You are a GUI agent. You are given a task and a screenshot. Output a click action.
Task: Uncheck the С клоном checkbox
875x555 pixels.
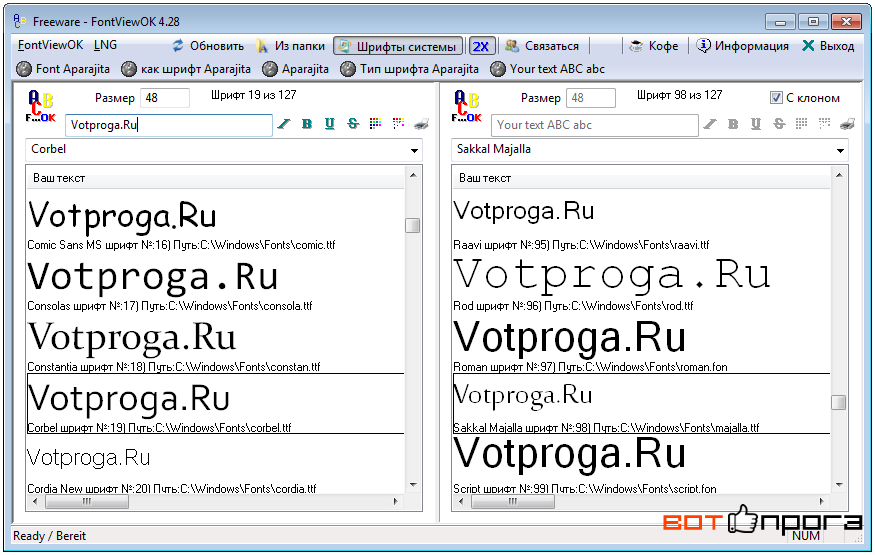point(776,98)
